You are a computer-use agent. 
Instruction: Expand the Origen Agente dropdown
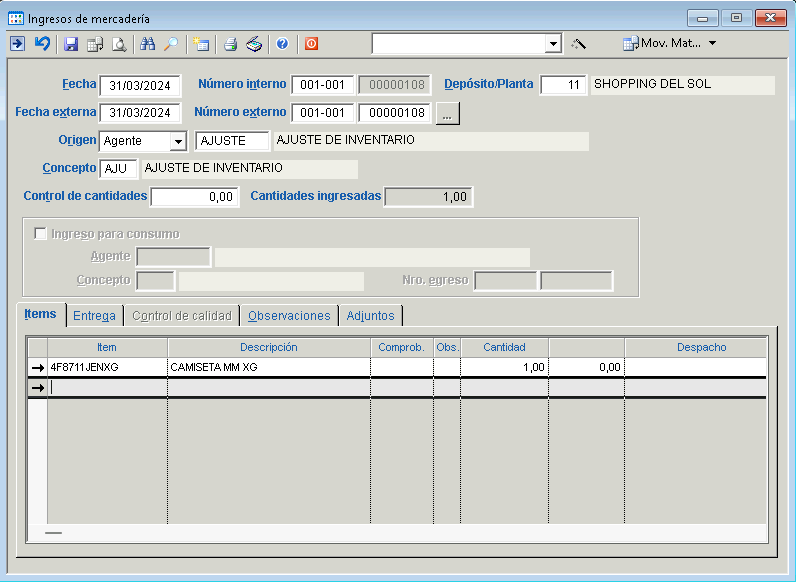[178, 141]
